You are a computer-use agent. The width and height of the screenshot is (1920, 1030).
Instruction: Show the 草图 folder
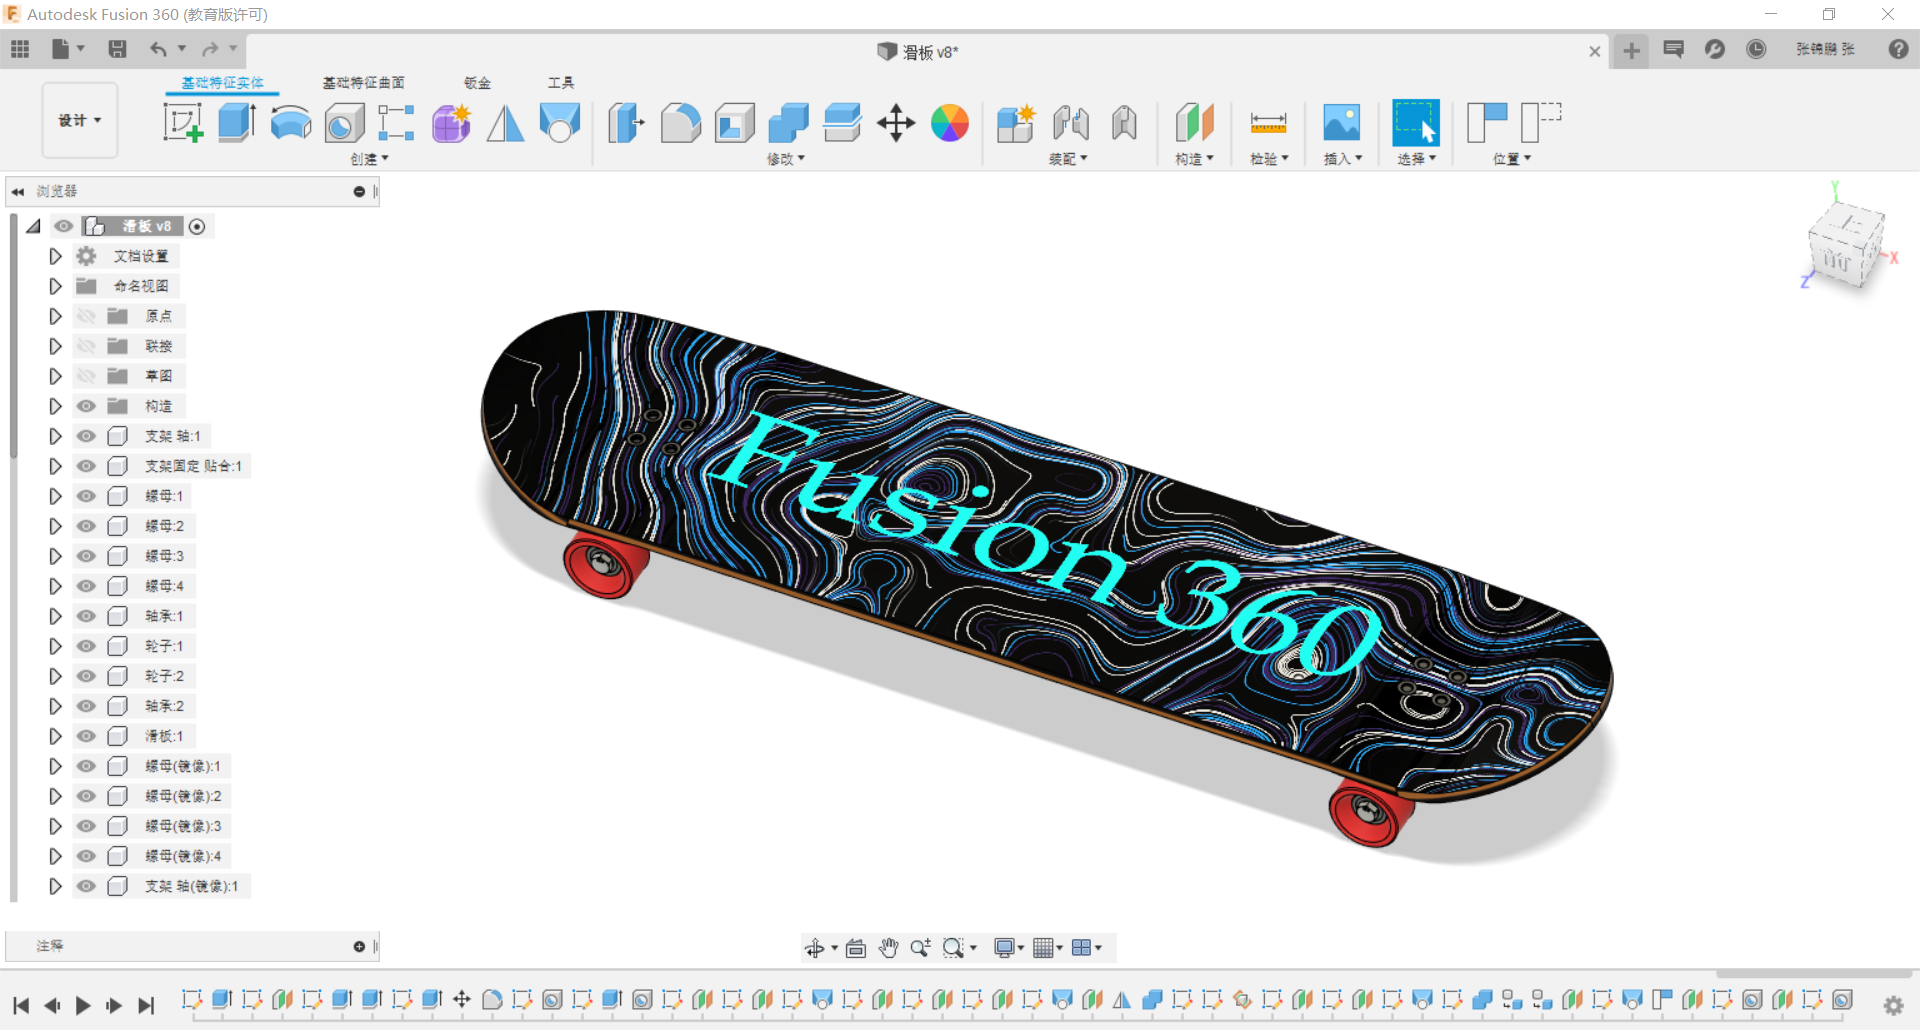(87, 376)
